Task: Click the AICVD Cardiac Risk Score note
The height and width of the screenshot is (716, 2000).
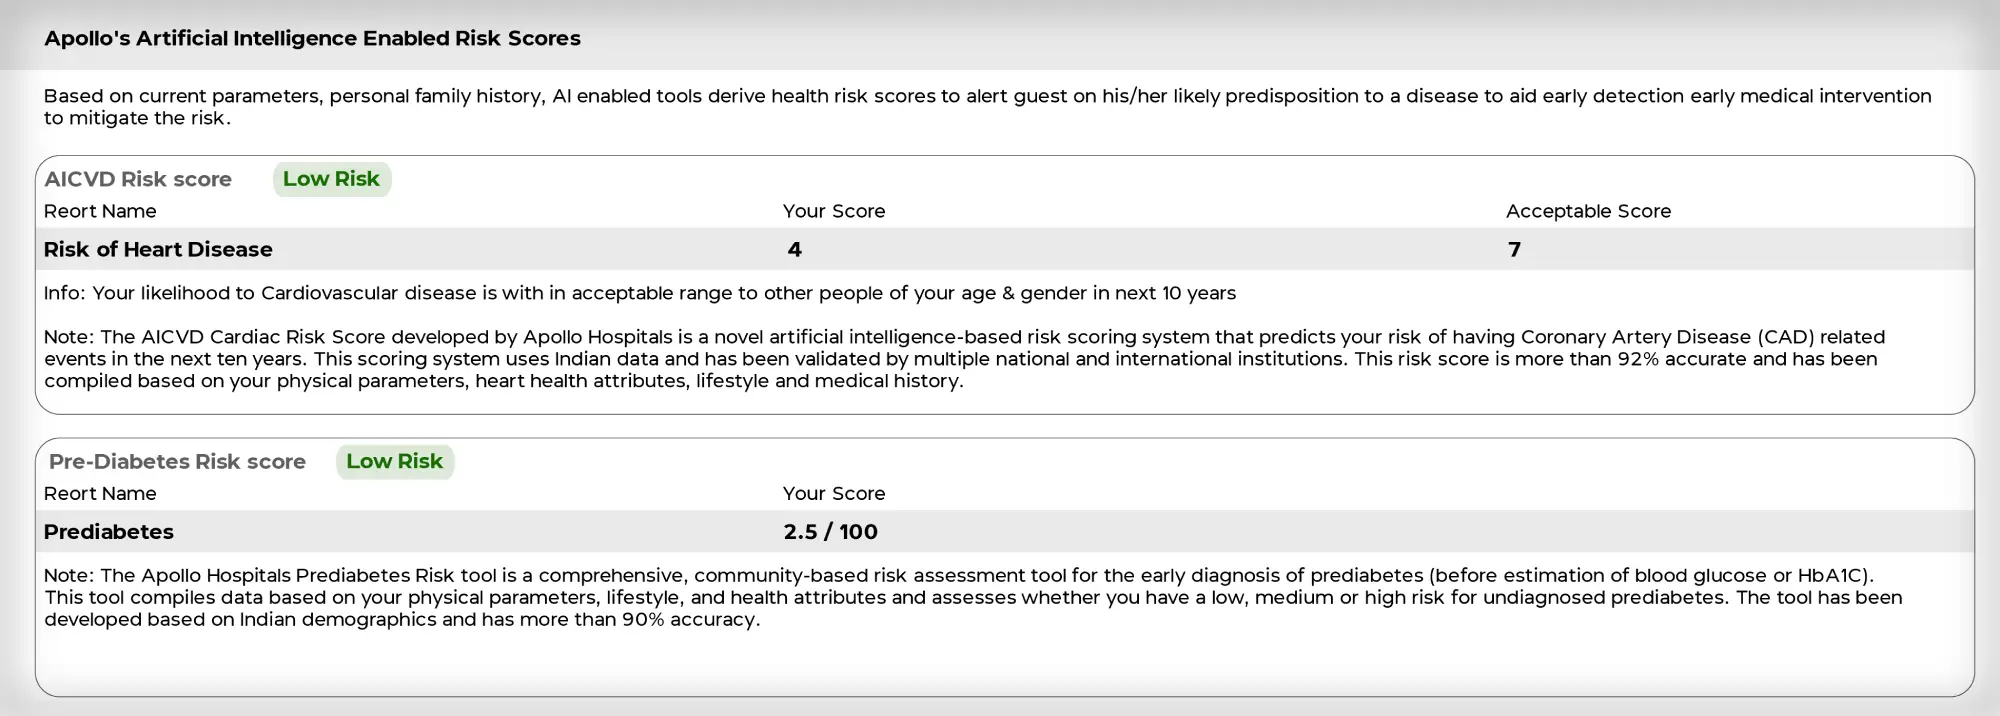Action: click(964, 359)
